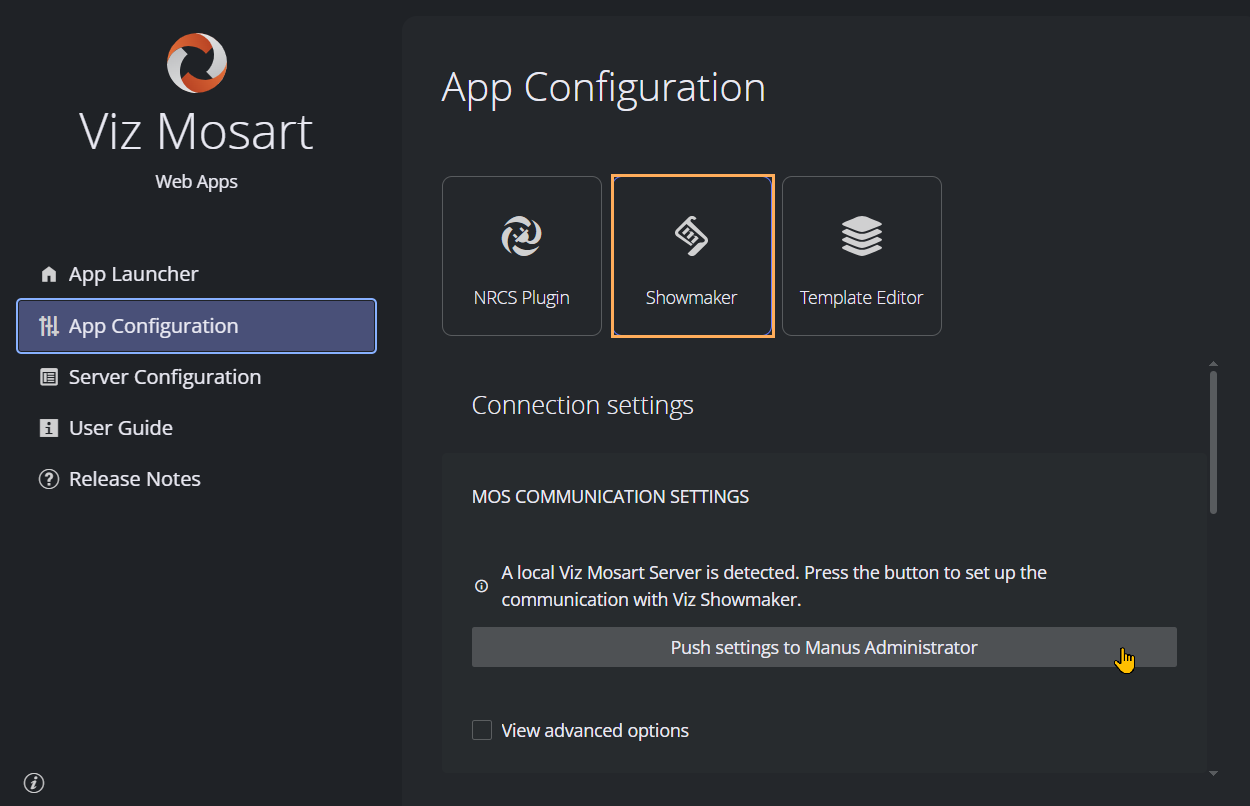Select the Template Editor tile
Viewport: 1250px width, 806px height.
tap(862, 256)
